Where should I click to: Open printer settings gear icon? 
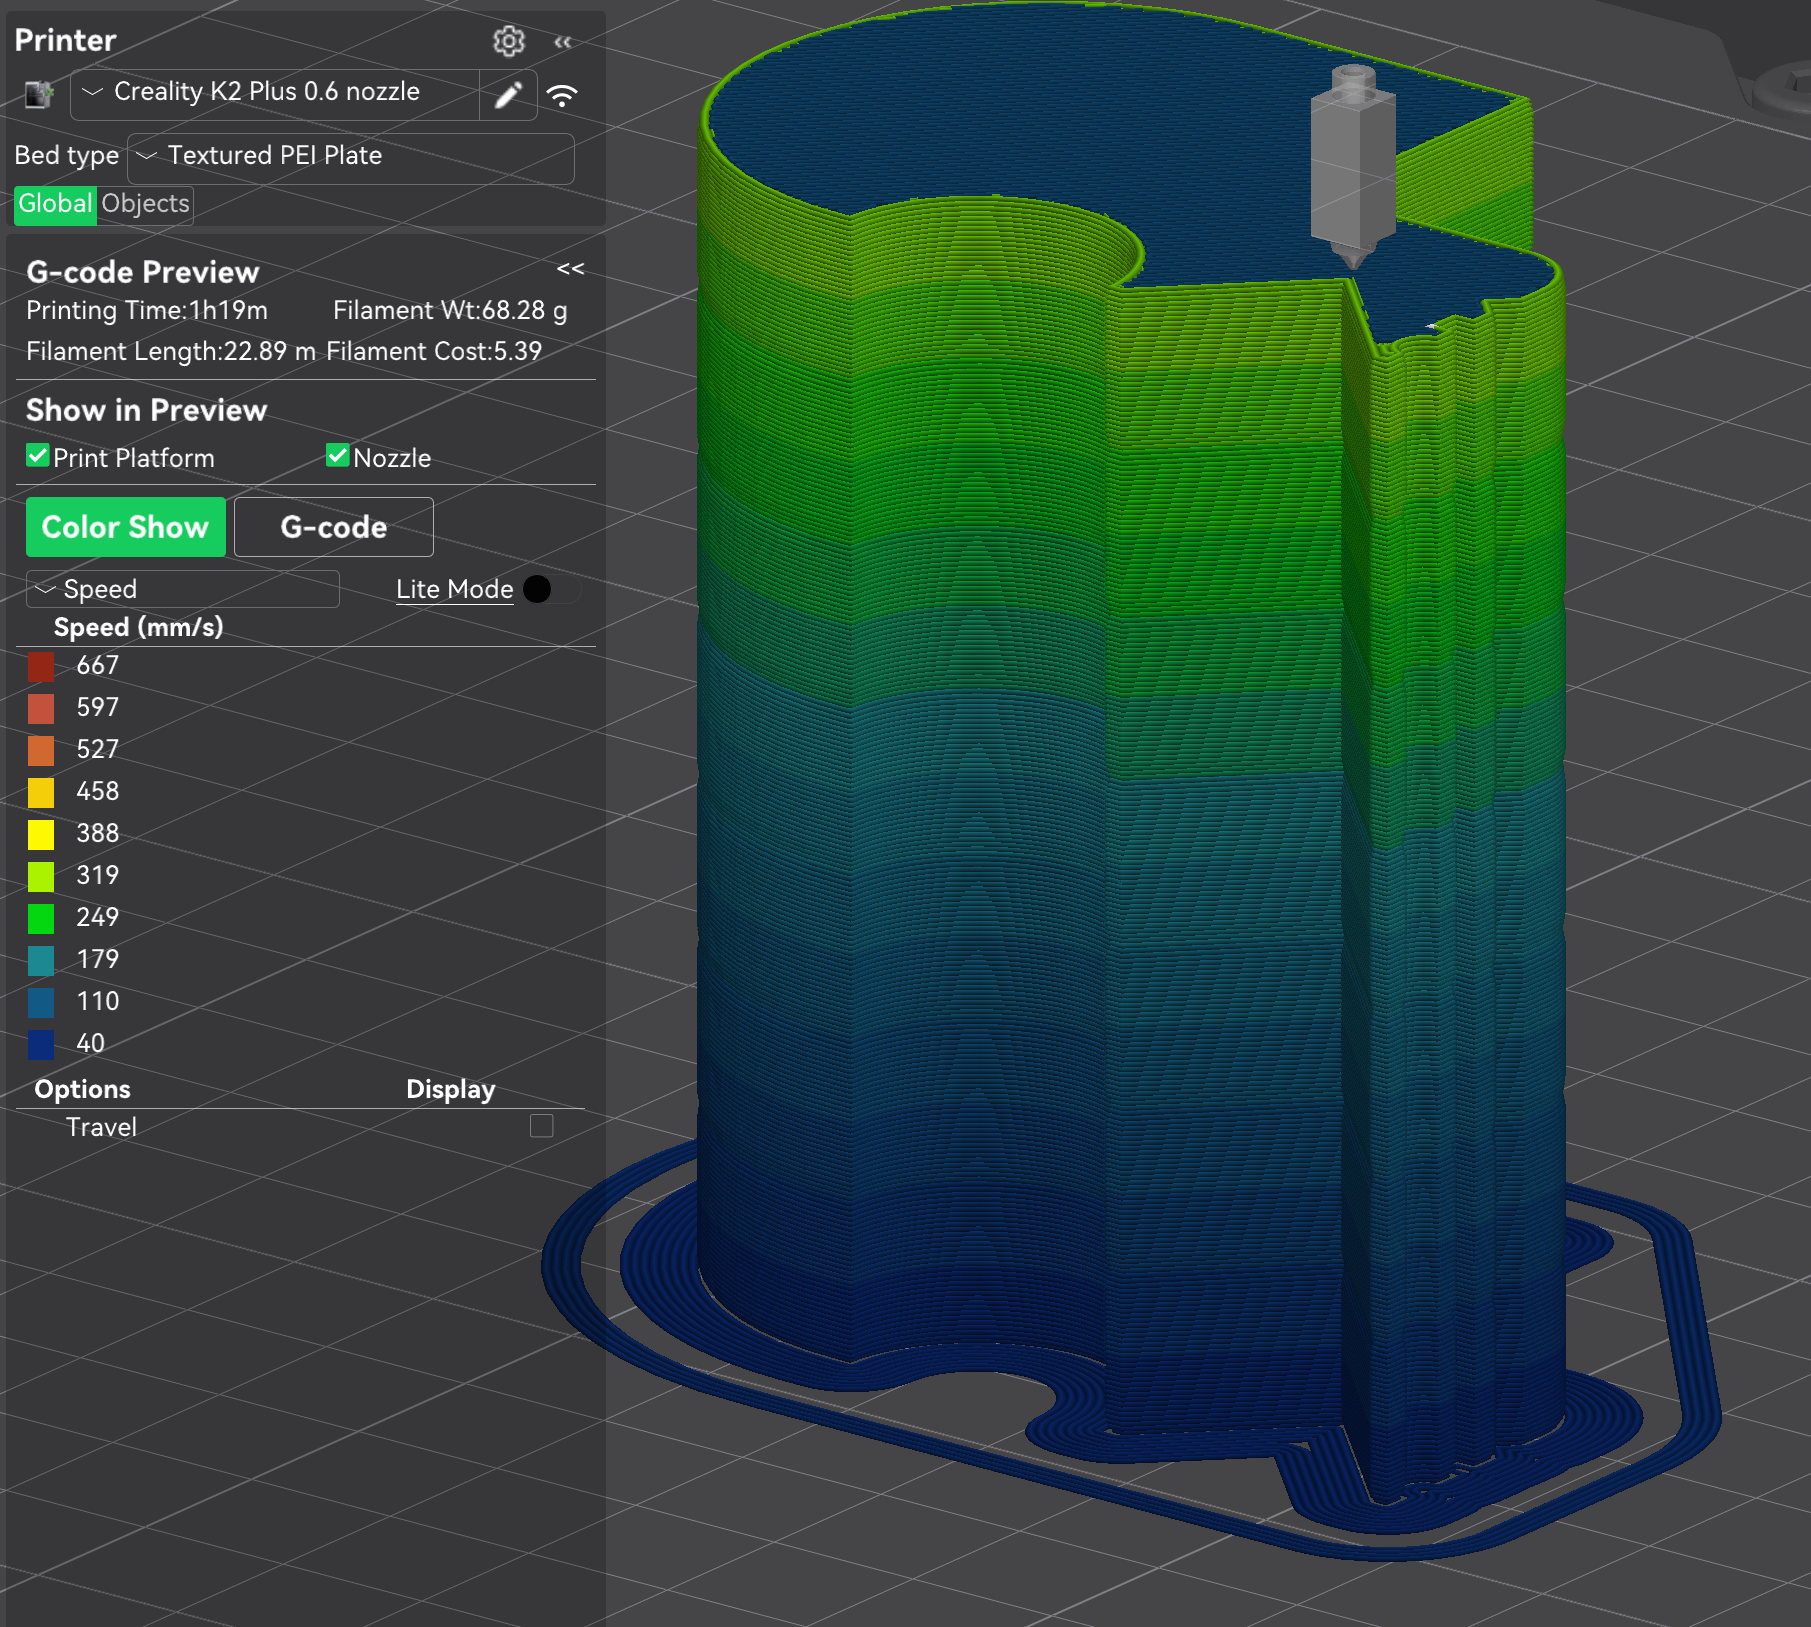pos(508,41)
